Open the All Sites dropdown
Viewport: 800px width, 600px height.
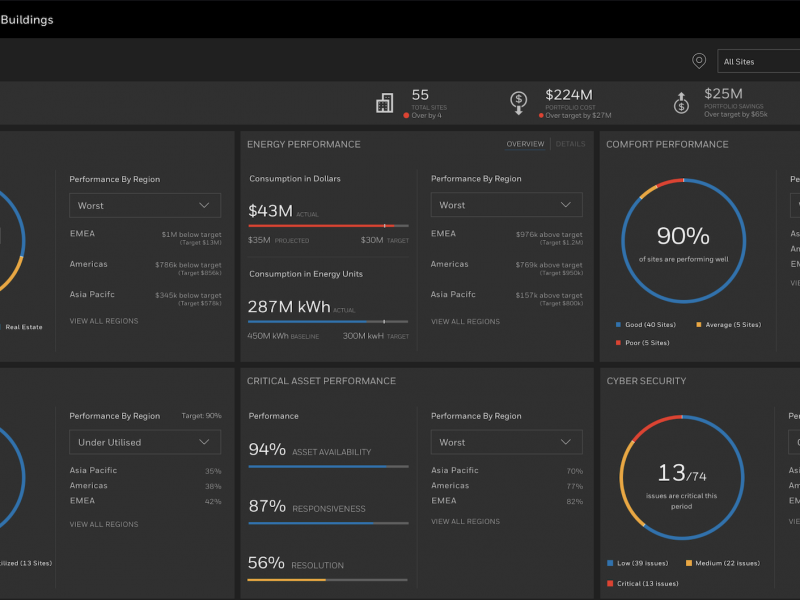point(758,61)
